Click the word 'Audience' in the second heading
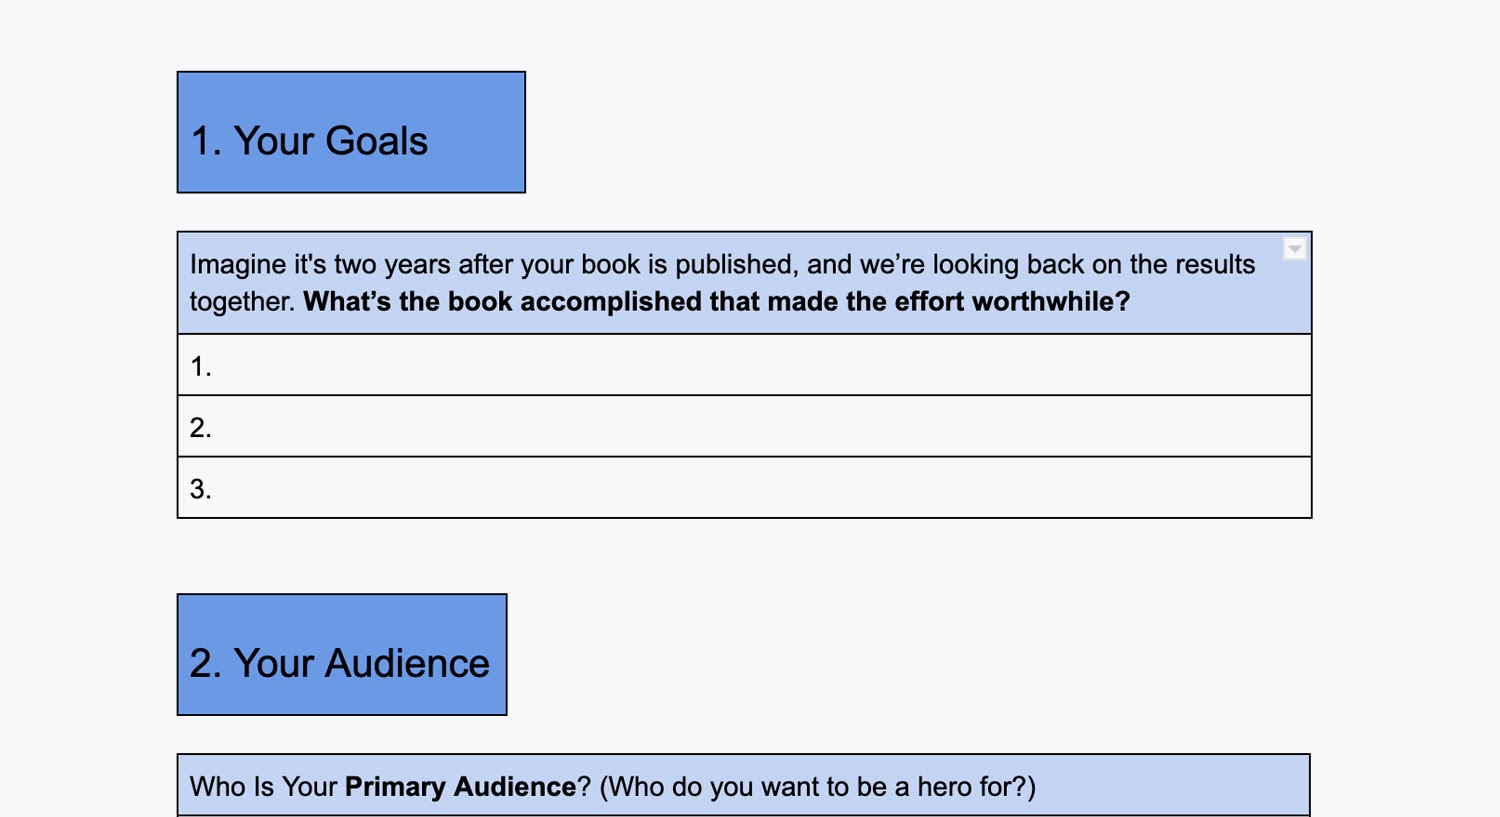The height and width of the screenshot is (817, 1500). tap(407, 664)
